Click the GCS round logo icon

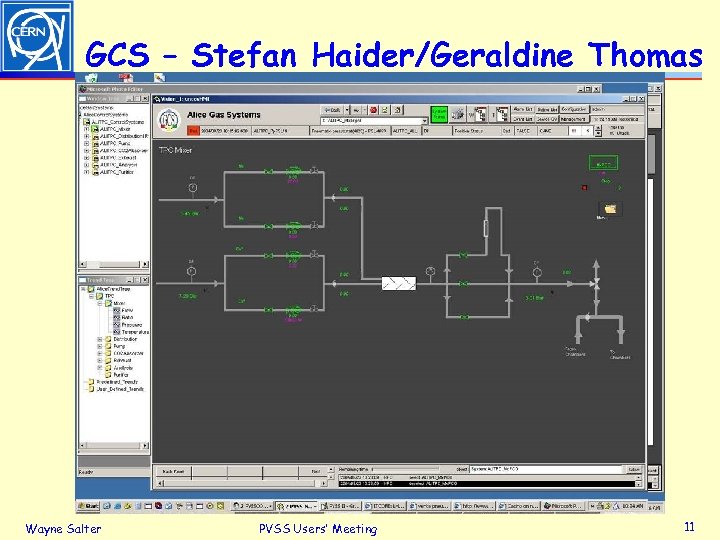pyautogui.click(x=169, y=120)
